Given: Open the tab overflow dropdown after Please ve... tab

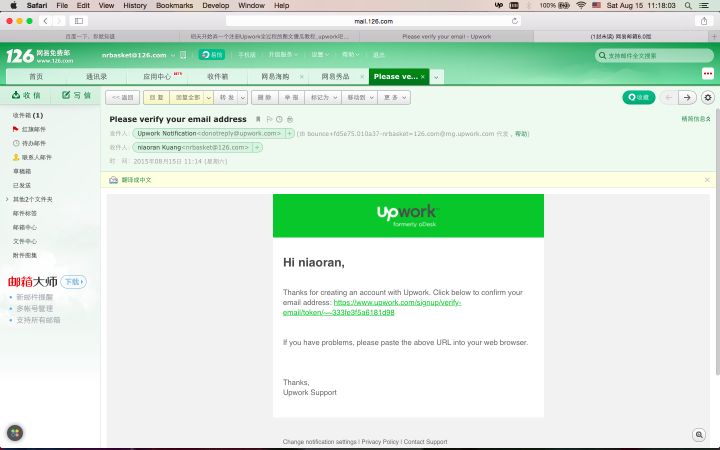Looking at the screenshot, I should (436, 77).
